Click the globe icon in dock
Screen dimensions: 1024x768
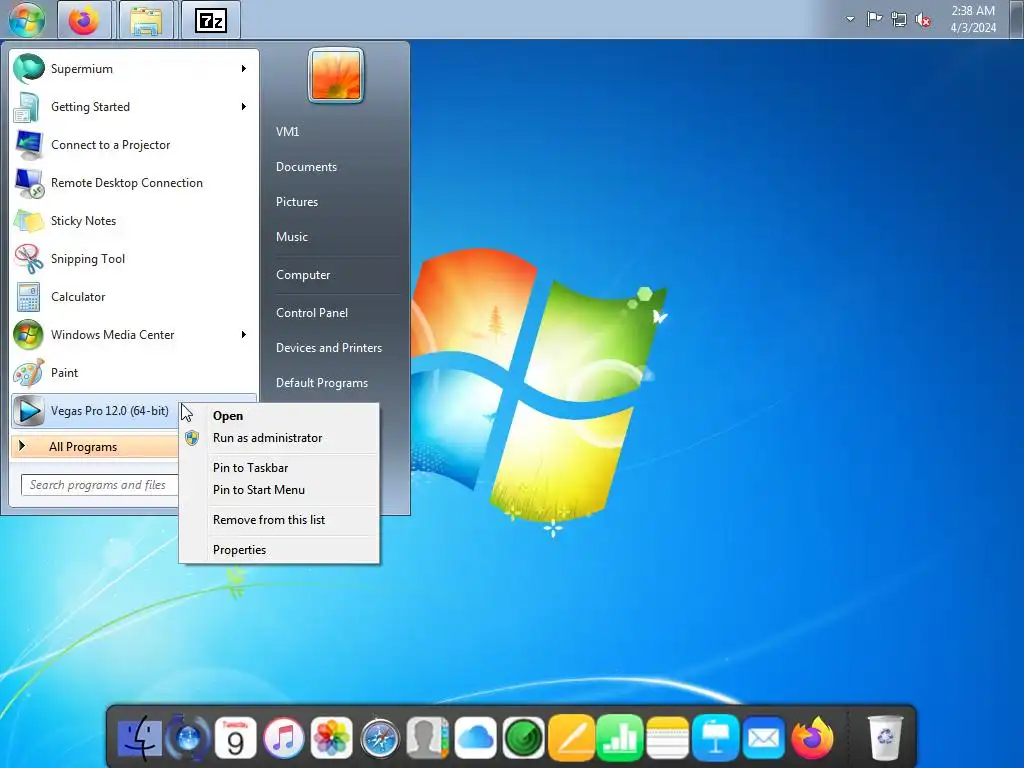(188, 739)
